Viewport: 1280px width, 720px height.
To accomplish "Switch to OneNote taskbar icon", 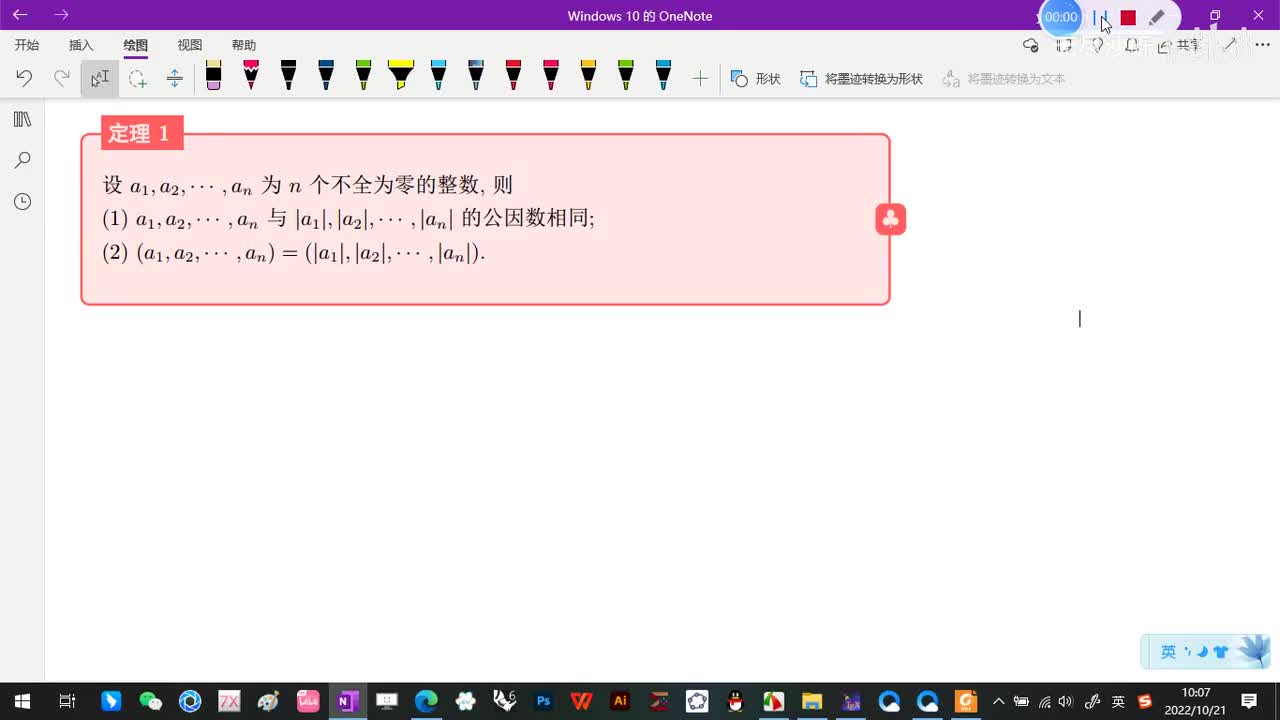I will (x=348, y=701).
